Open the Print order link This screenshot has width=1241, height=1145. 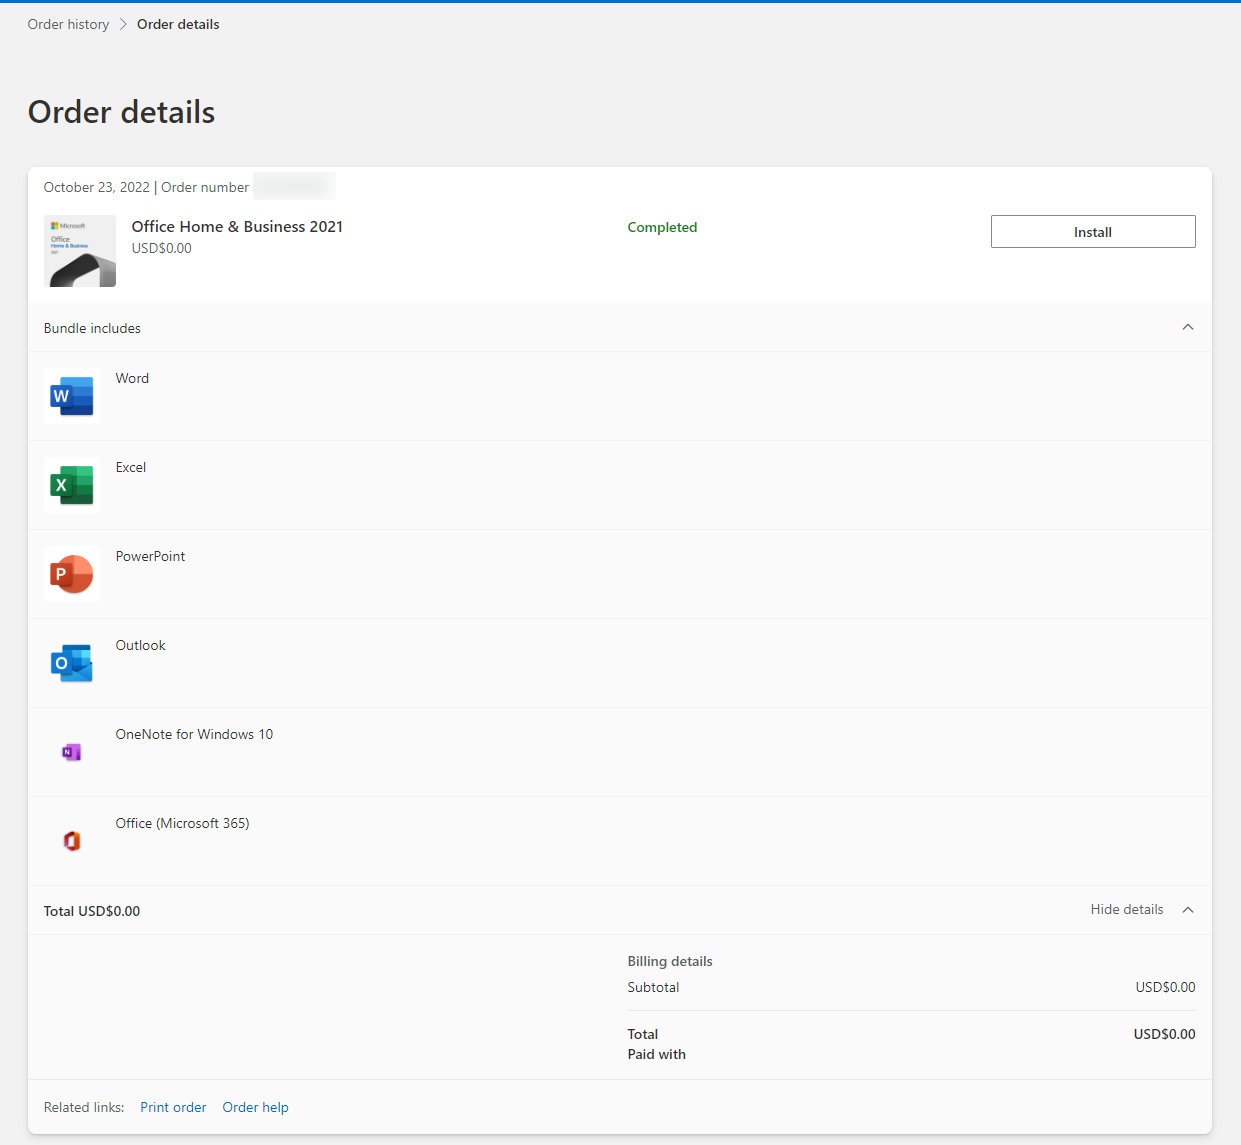click(173, 1107)
